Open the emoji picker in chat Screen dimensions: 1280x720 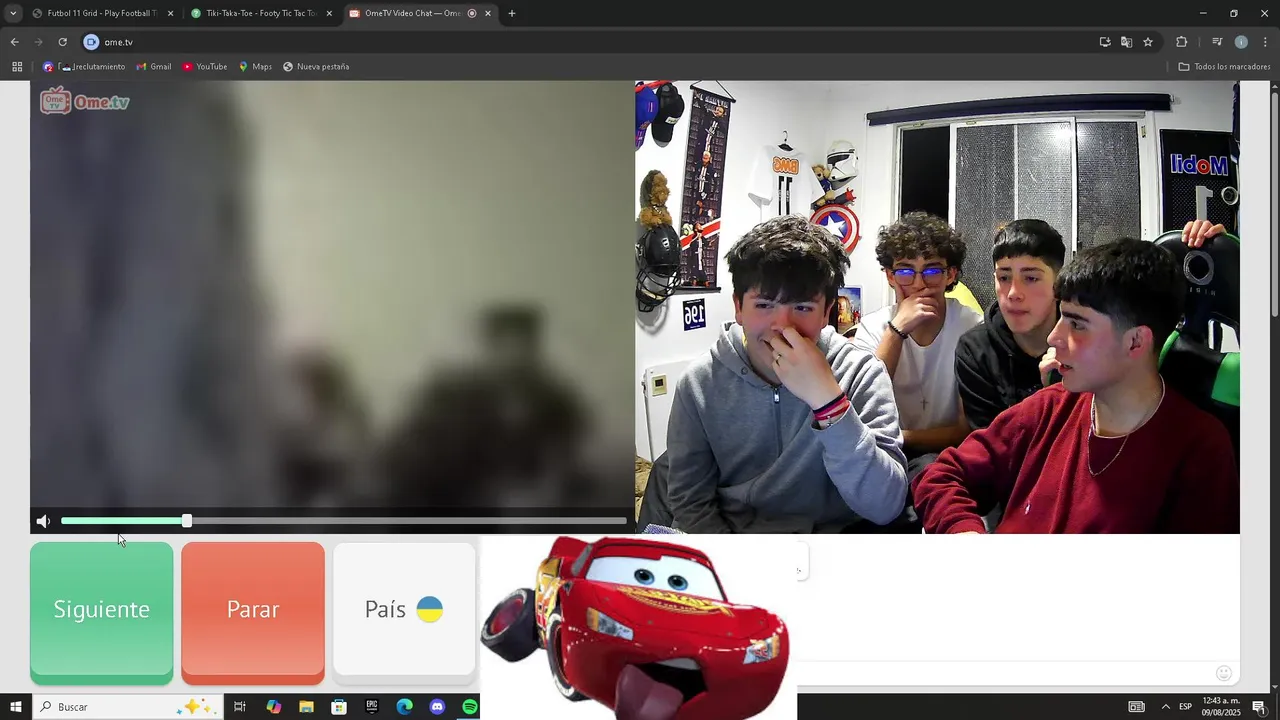click(1223, 673)
